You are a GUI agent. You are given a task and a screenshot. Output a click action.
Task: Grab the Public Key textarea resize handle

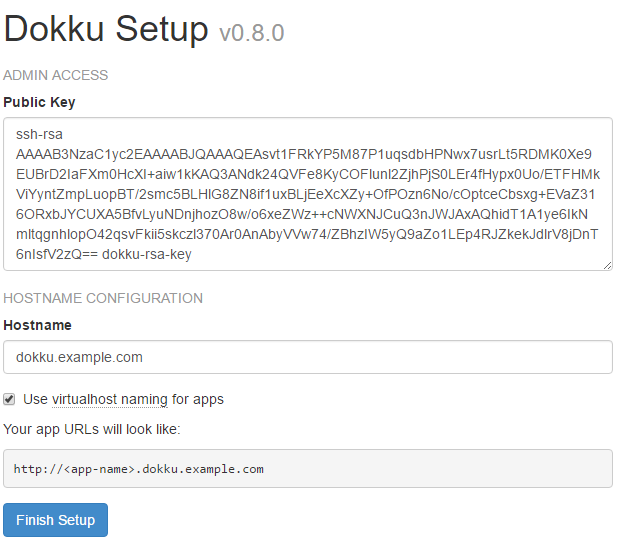[x=606, y=264]
